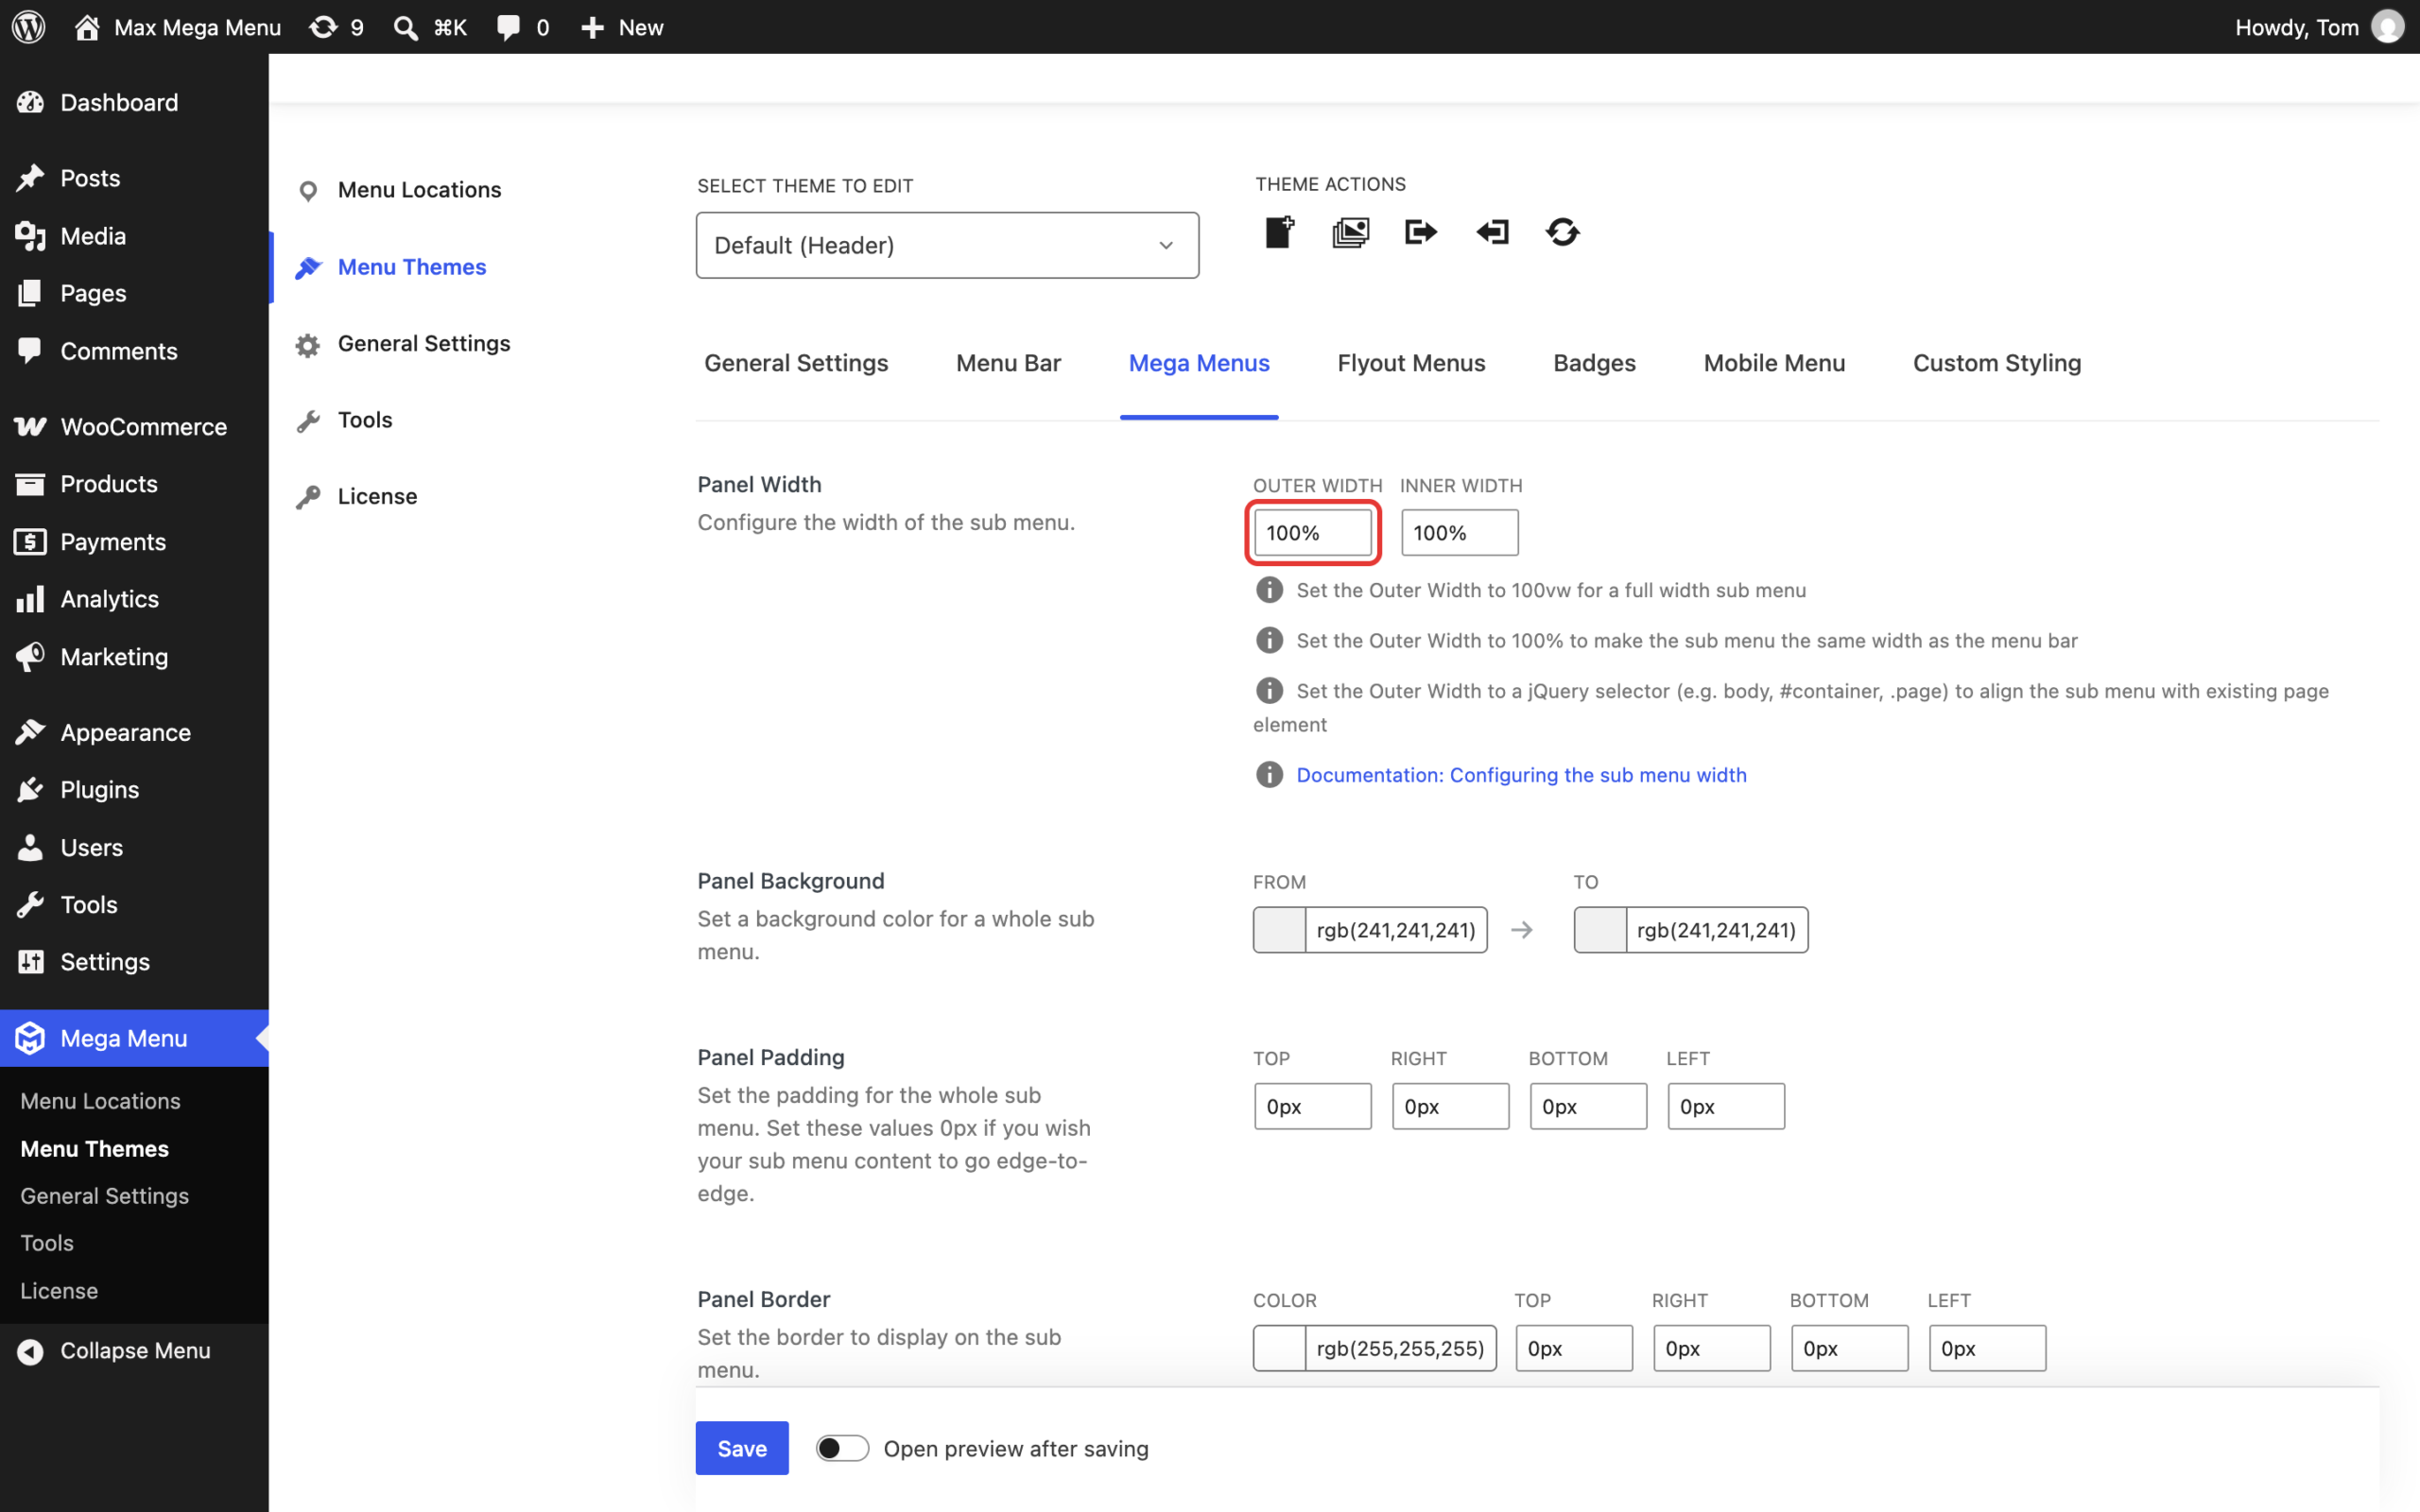The image size is (2420, 1512).
Task: Open License in Mega Menu submenu
Action: (59, 1291)
